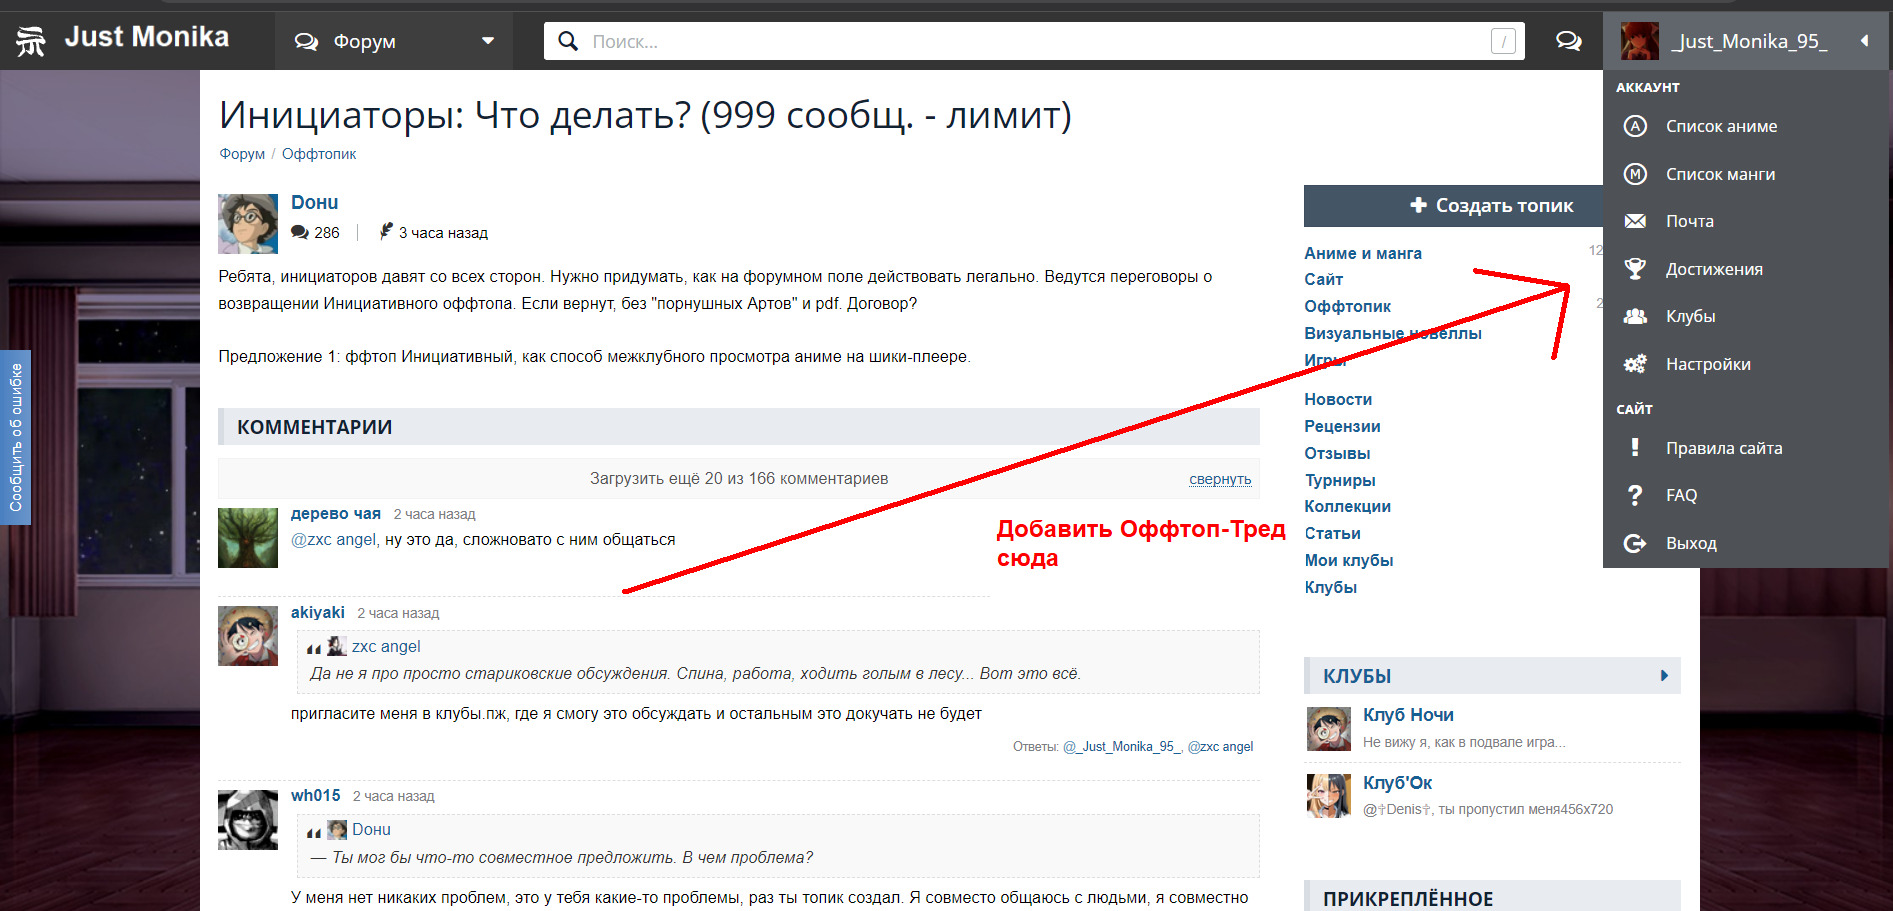Click the Shikimori logo icon in header
Viewport: 1893px width, 911px height.
click(x=31, y=41)
